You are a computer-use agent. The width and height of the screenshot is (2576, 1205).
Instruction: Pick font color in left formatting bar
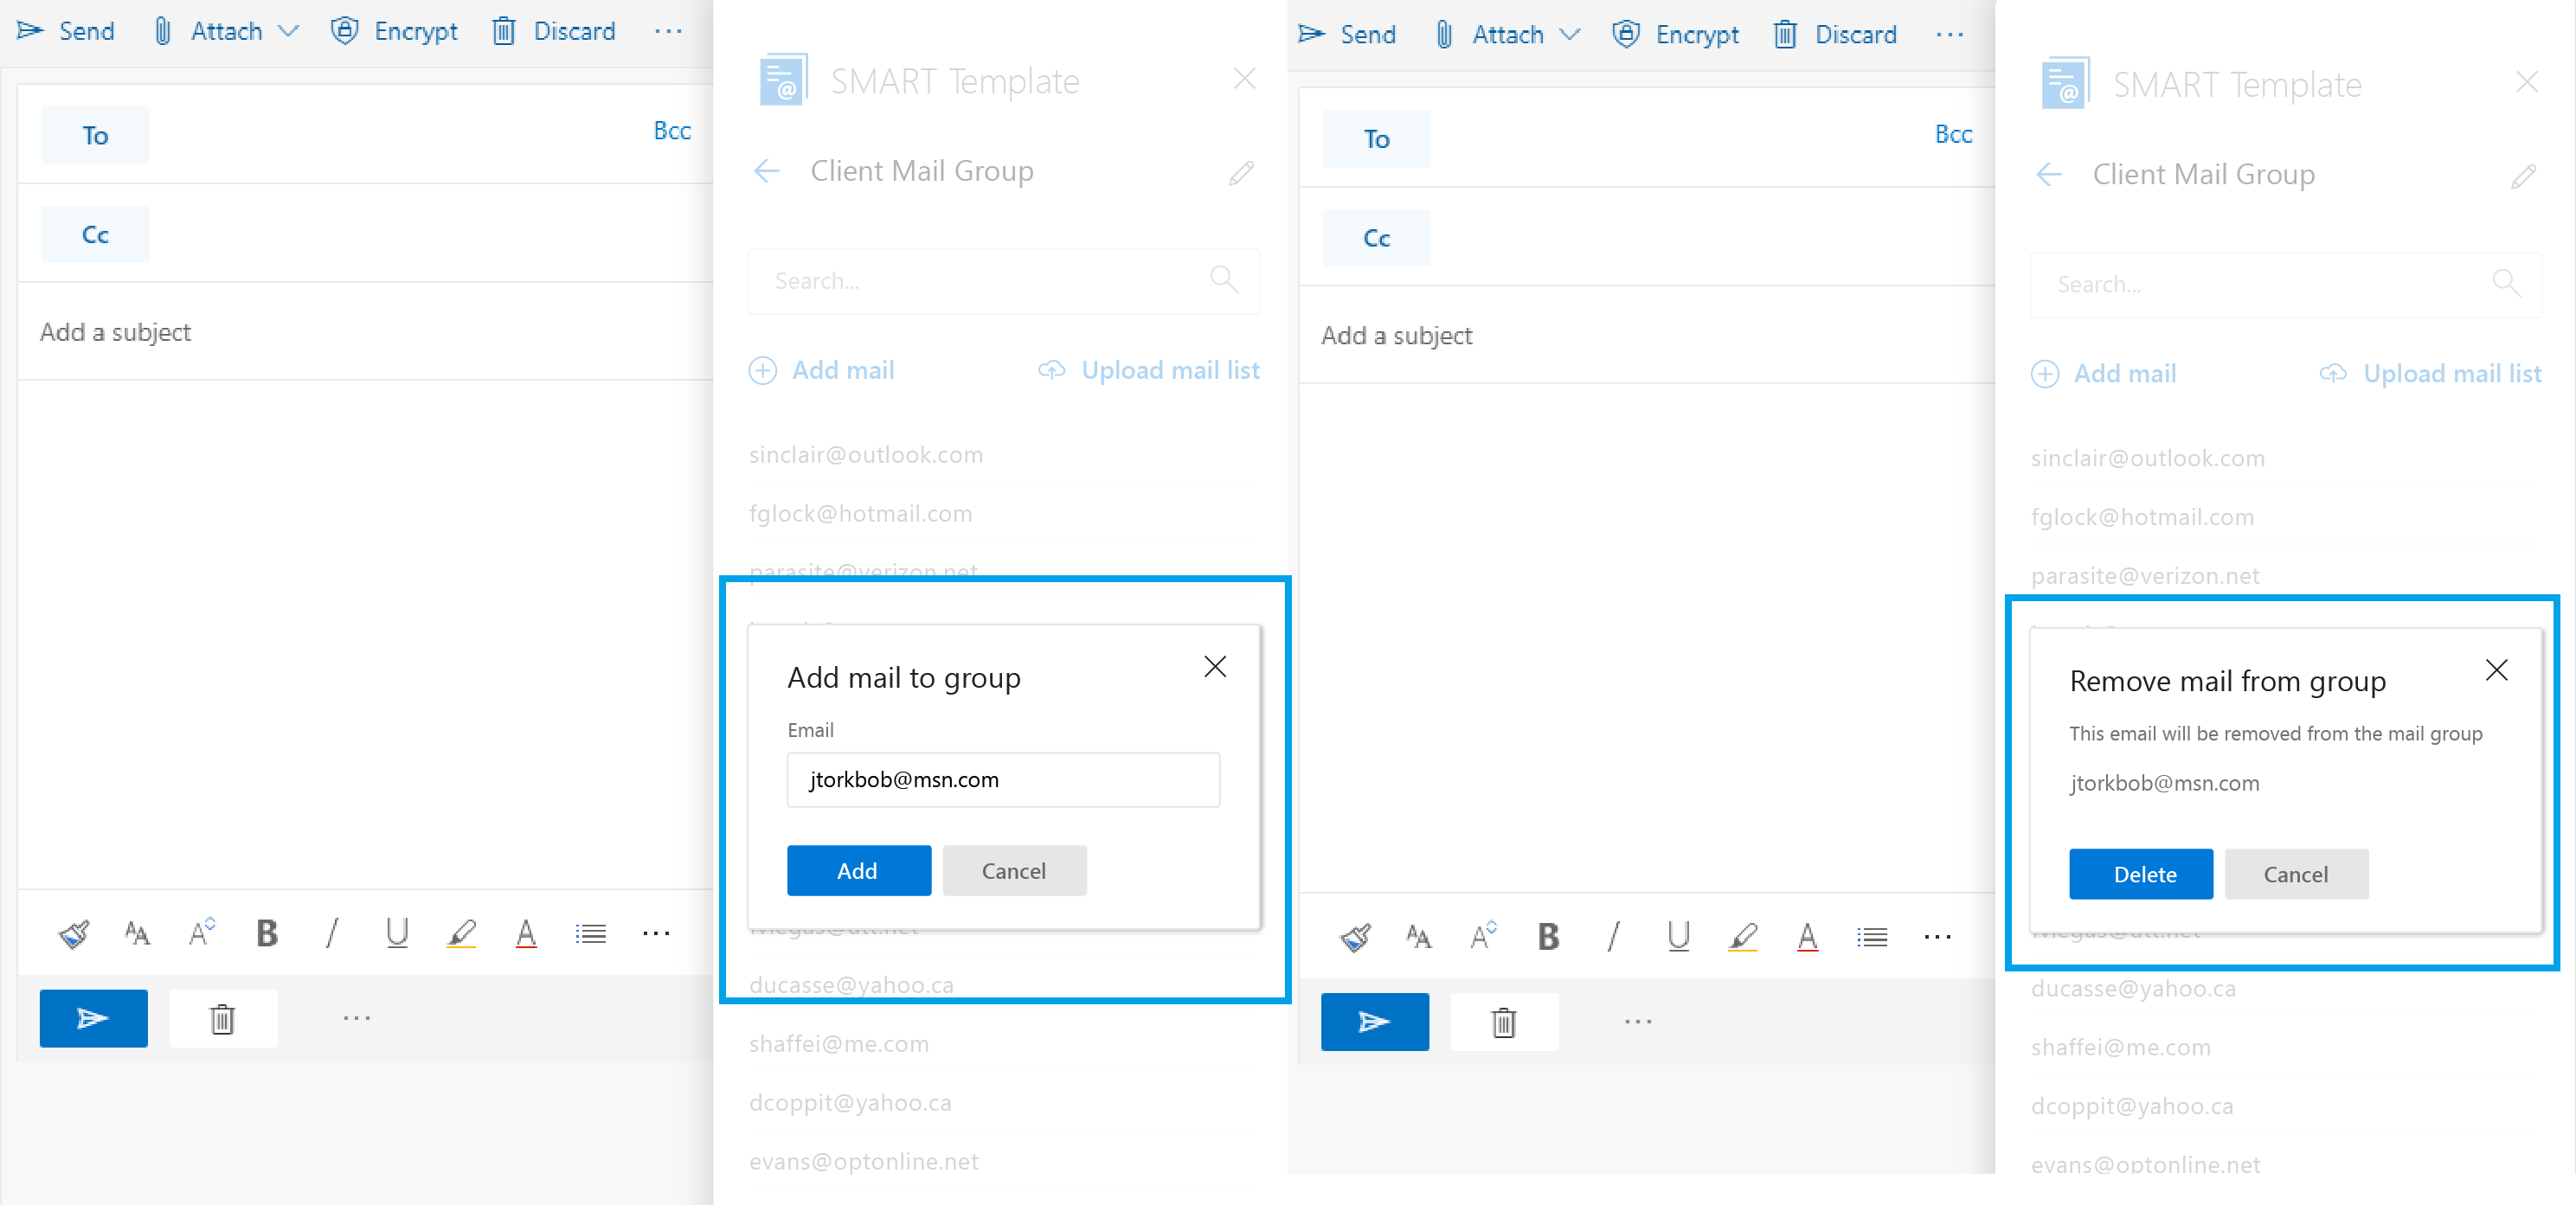tap(526, 933)
